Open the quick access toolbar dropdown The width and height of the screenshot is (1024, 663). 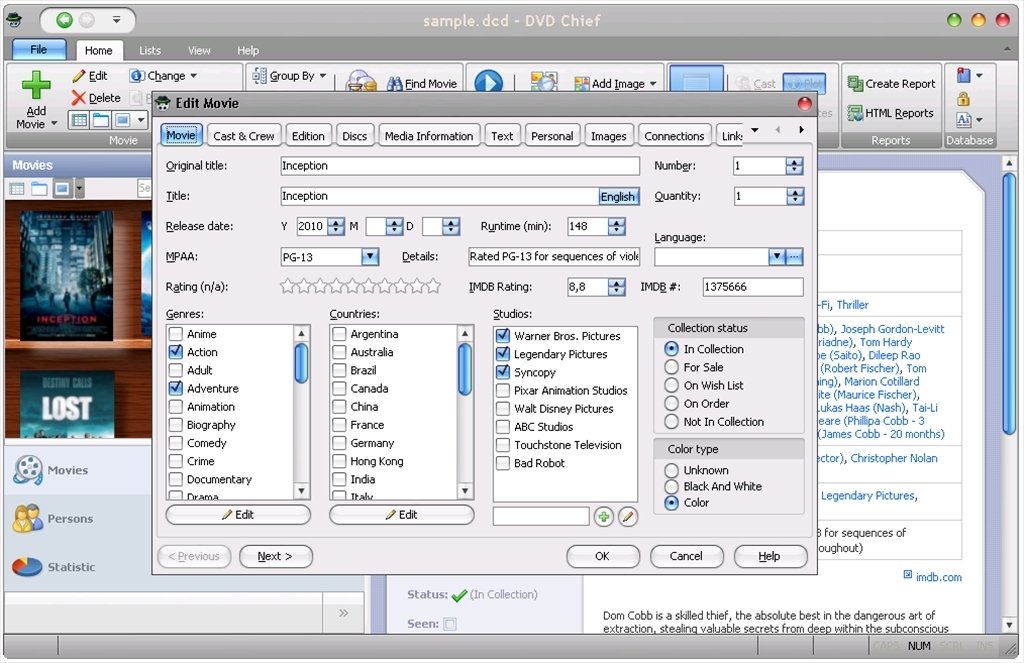(116, 20)
